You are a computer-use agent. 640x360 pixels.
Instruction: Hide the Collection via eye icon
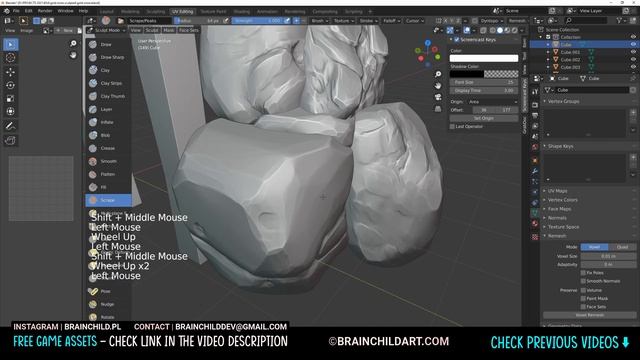(x=633, y=37)
